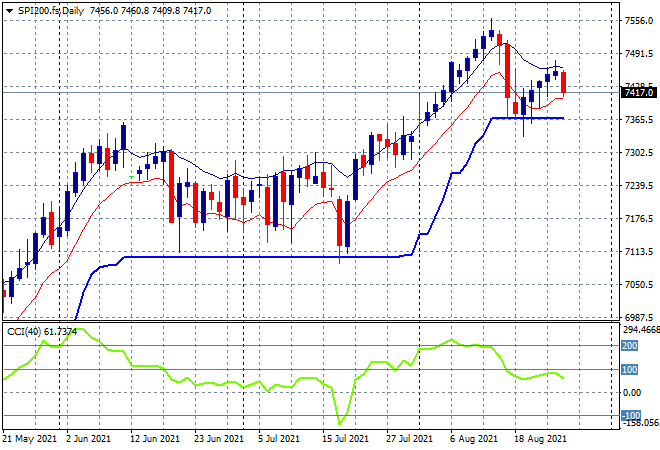Click the current price label 7417.0
This screenshot has width=660, height=450.
639,93
